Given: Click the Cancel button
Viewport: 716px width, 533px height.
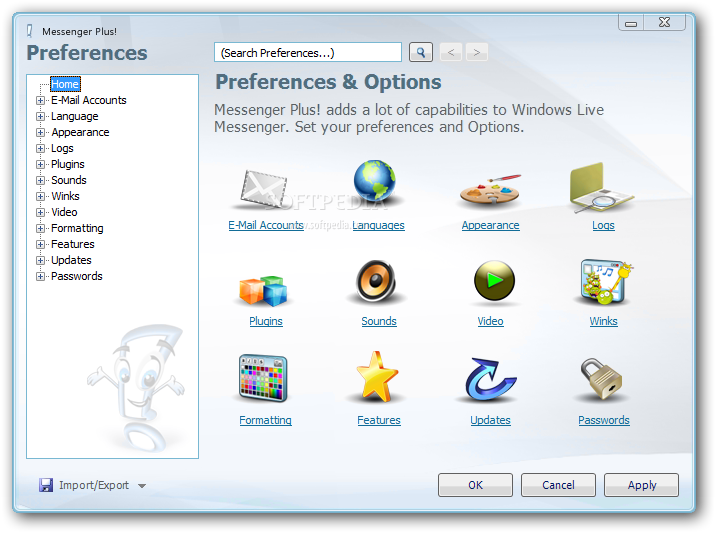Looking at the screenshot, I should coord(558,485).
